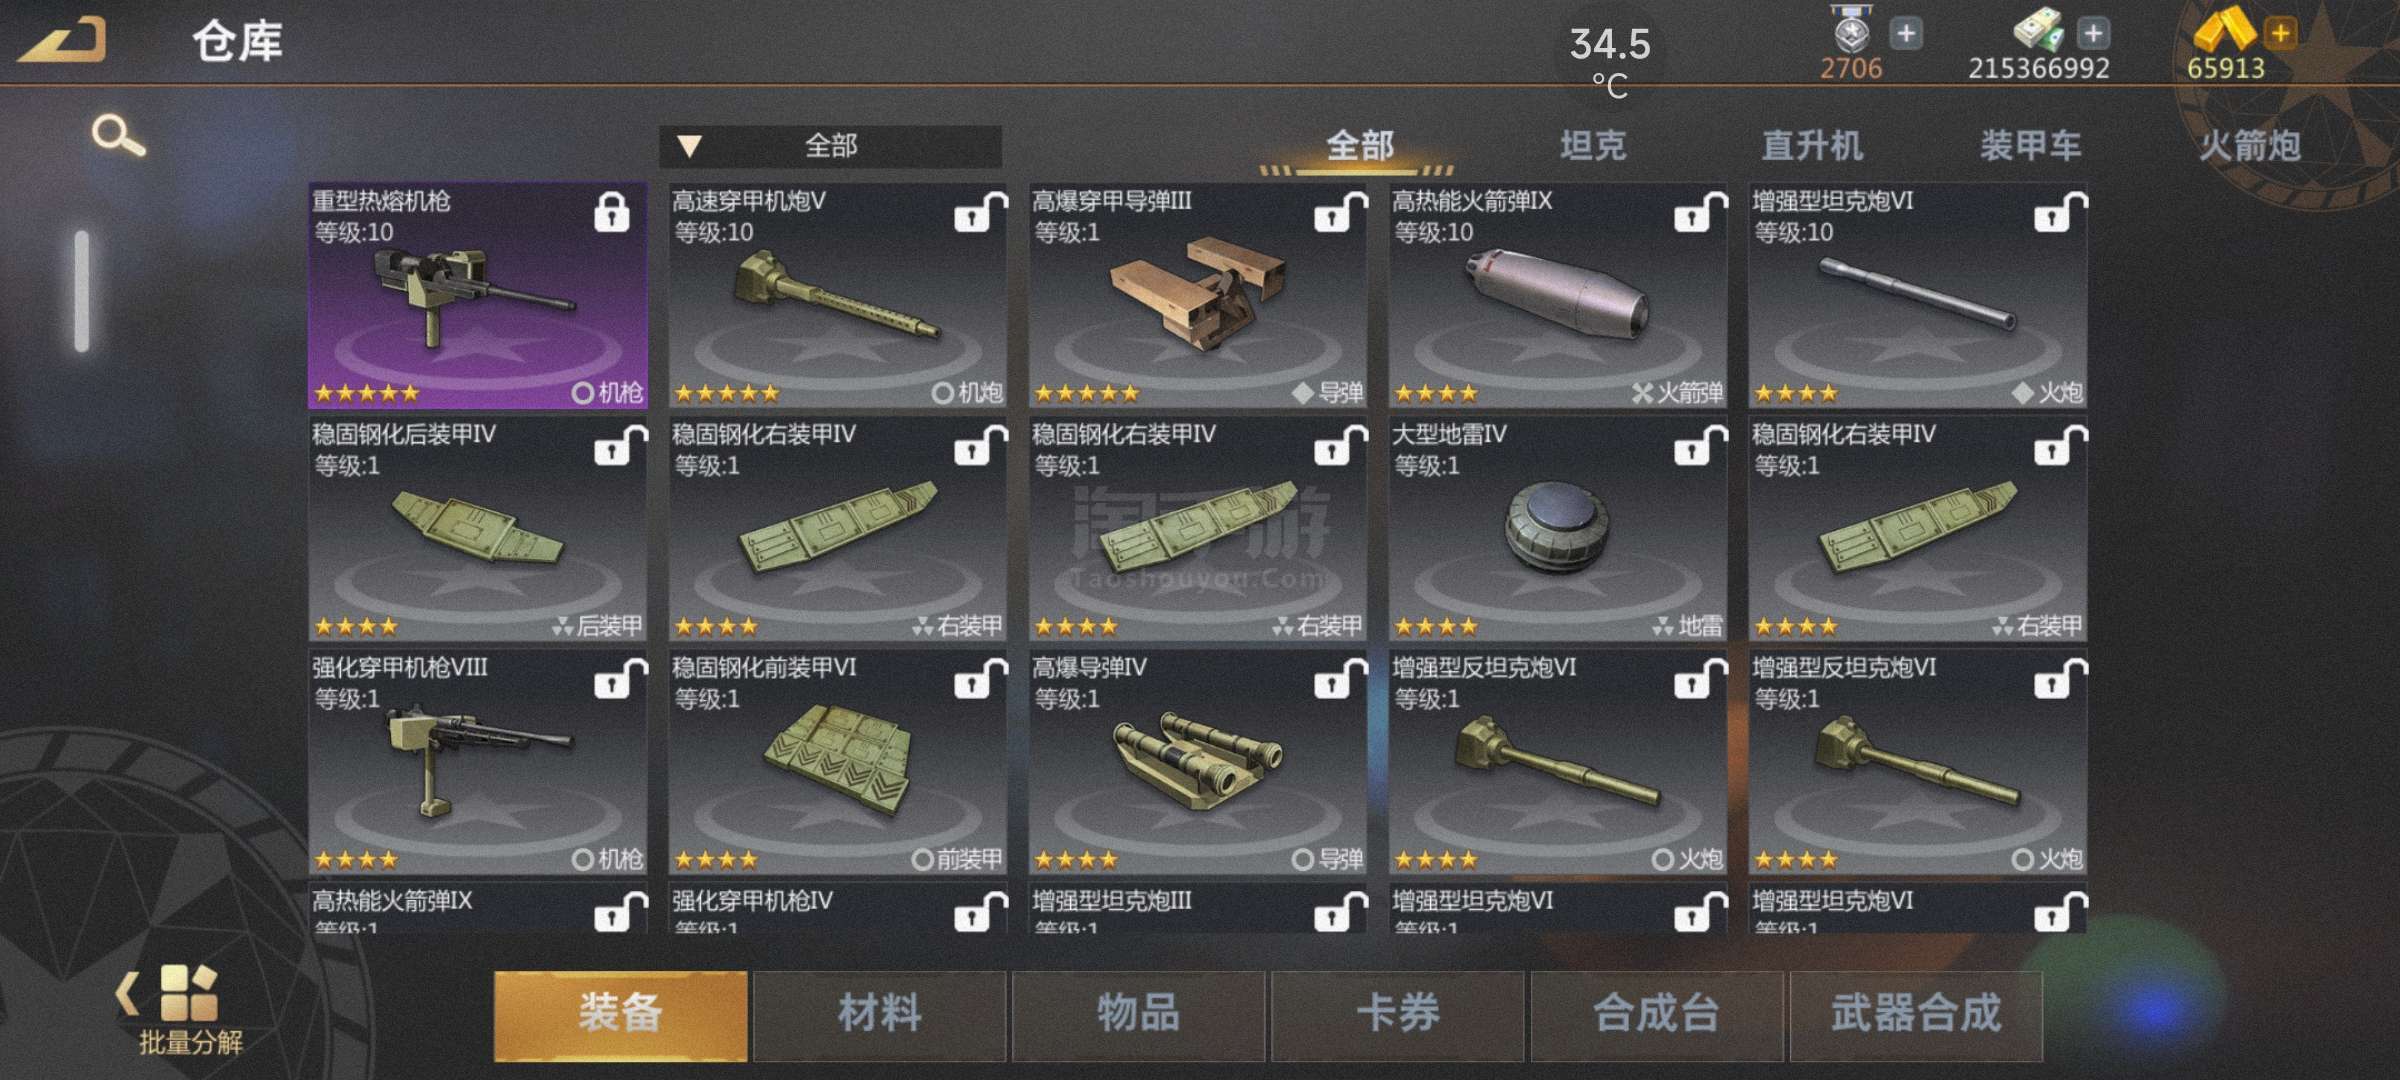Switch to the 直升机 tab

tap(1812, 146)
